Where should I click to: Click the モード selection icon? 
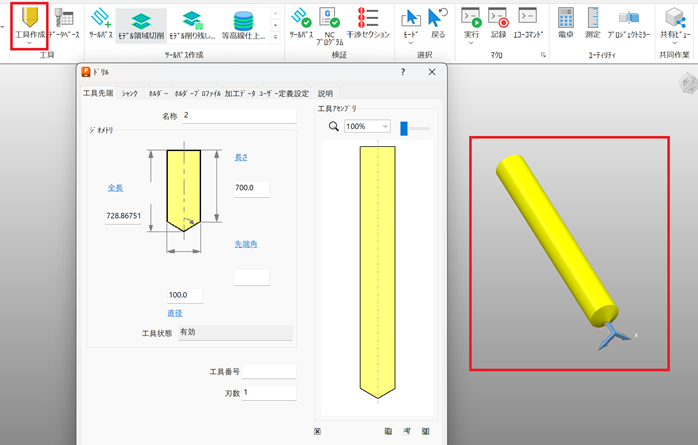click(410, 18)
